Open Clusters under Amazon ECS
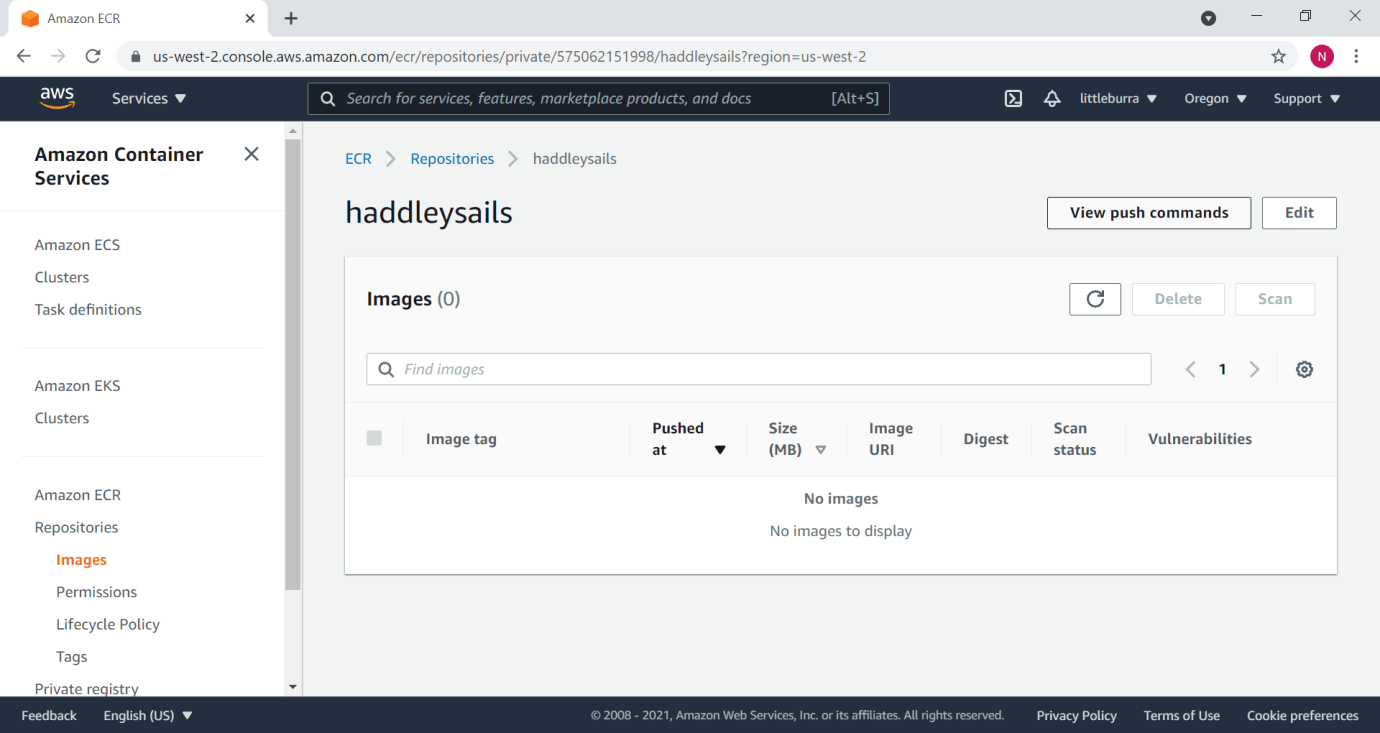The image size is (1380, 733). 62,277
